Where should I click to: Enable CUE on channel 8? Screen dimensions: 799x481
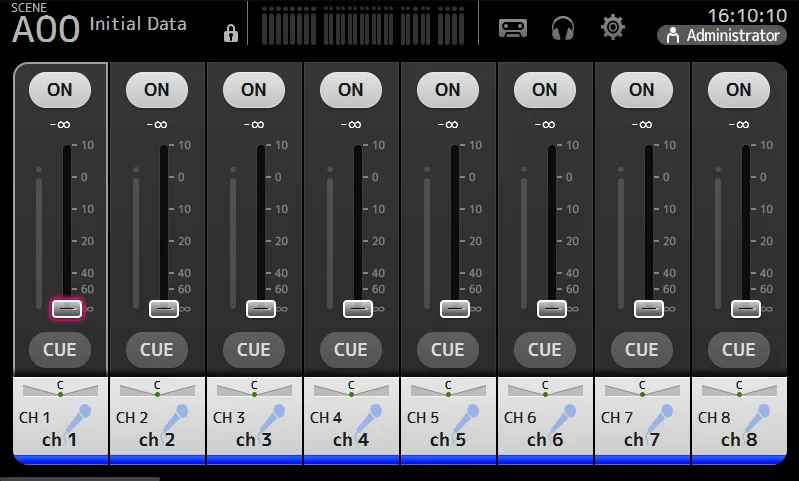click(739, 350)
